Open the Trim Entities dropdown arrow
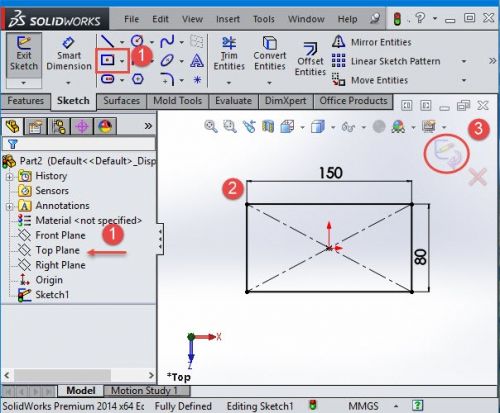Image resolution: width=500 pixels, height=413 pixels. (229, 83)
